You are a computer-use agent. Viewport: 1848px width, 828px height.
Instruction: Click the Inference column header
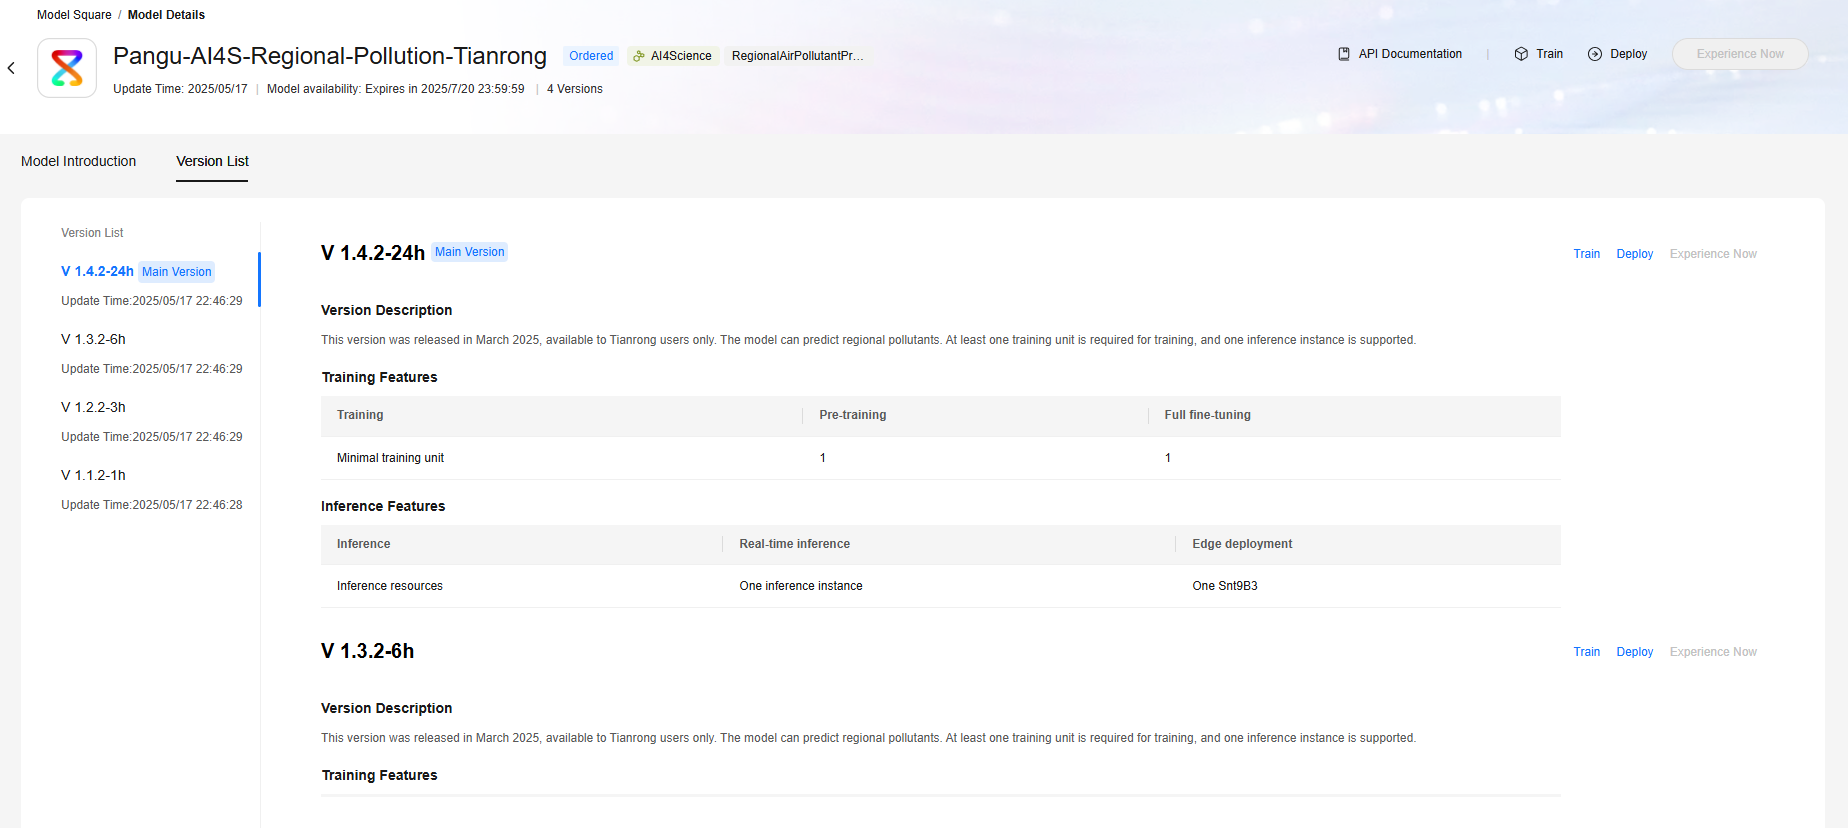364,544
